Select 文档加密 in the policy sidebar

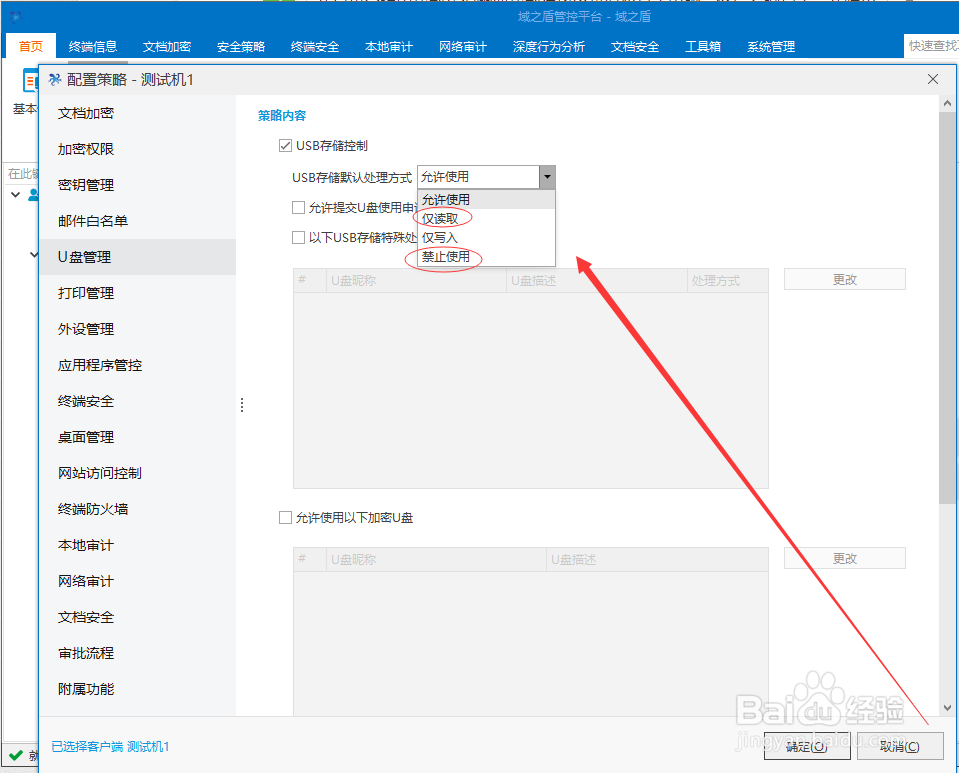click(138, 113)
